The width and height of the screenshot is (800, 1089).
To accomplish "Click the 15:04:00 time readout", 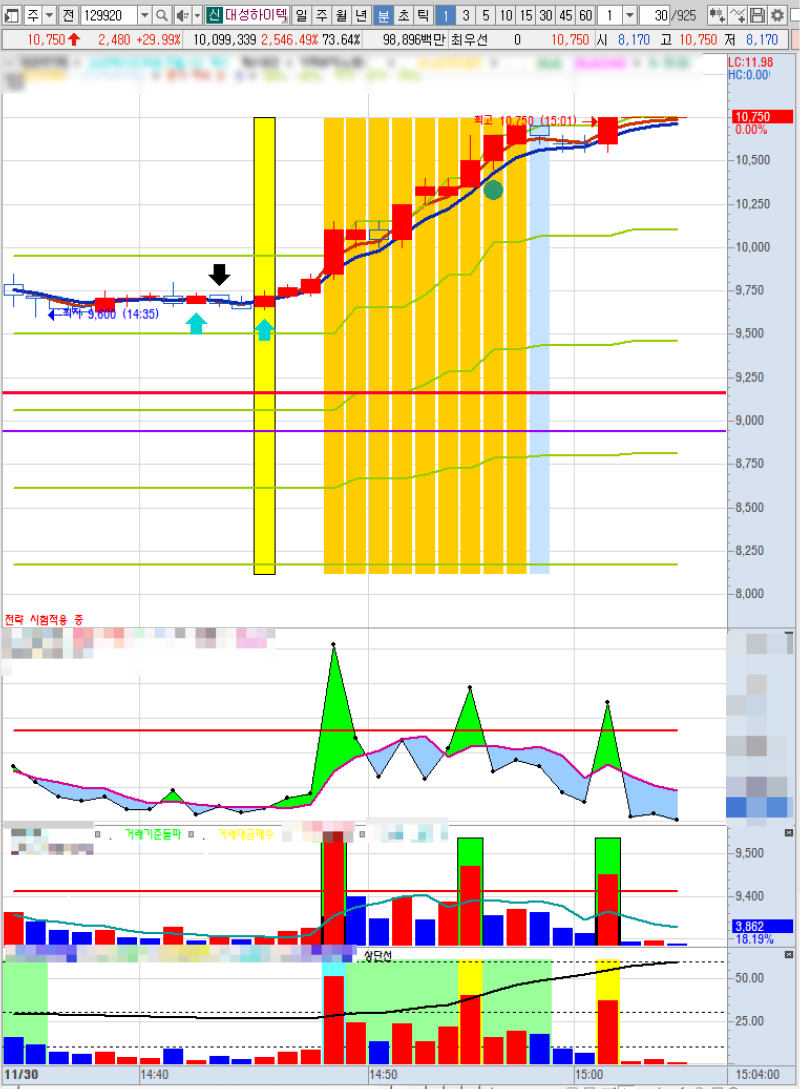I will [x=758, y=1074].
